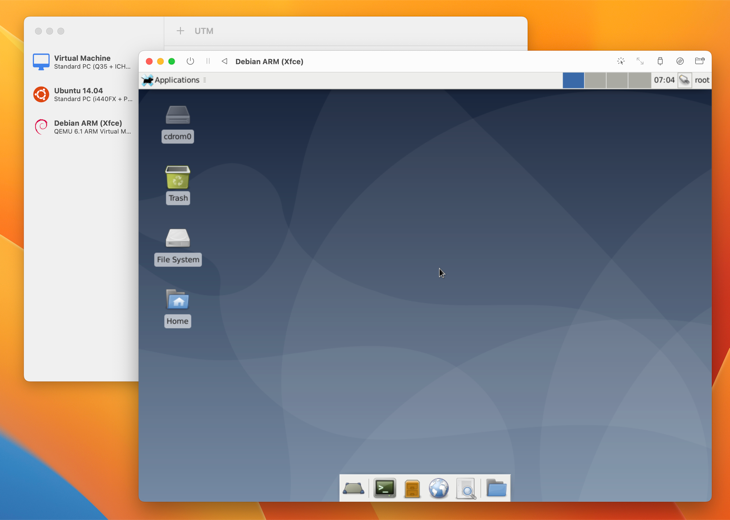
Task: Click the VM power button in toolbar
Action: click(x=190, y=61)
